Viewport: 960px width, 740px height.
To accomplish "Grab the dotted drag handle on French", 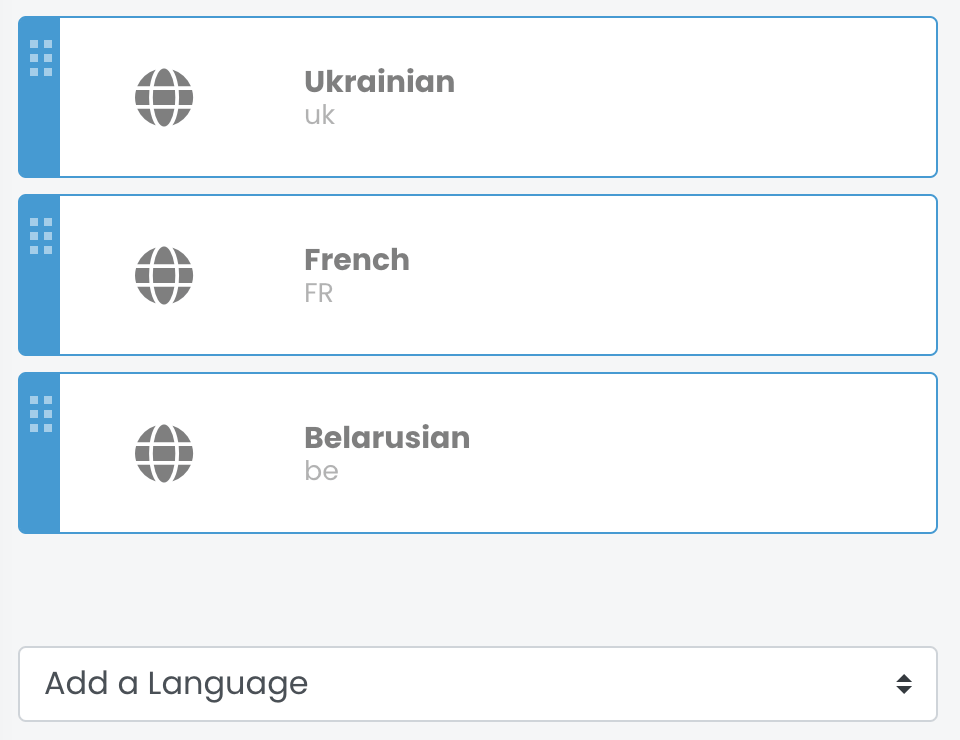I will click(x=41, y=236).
